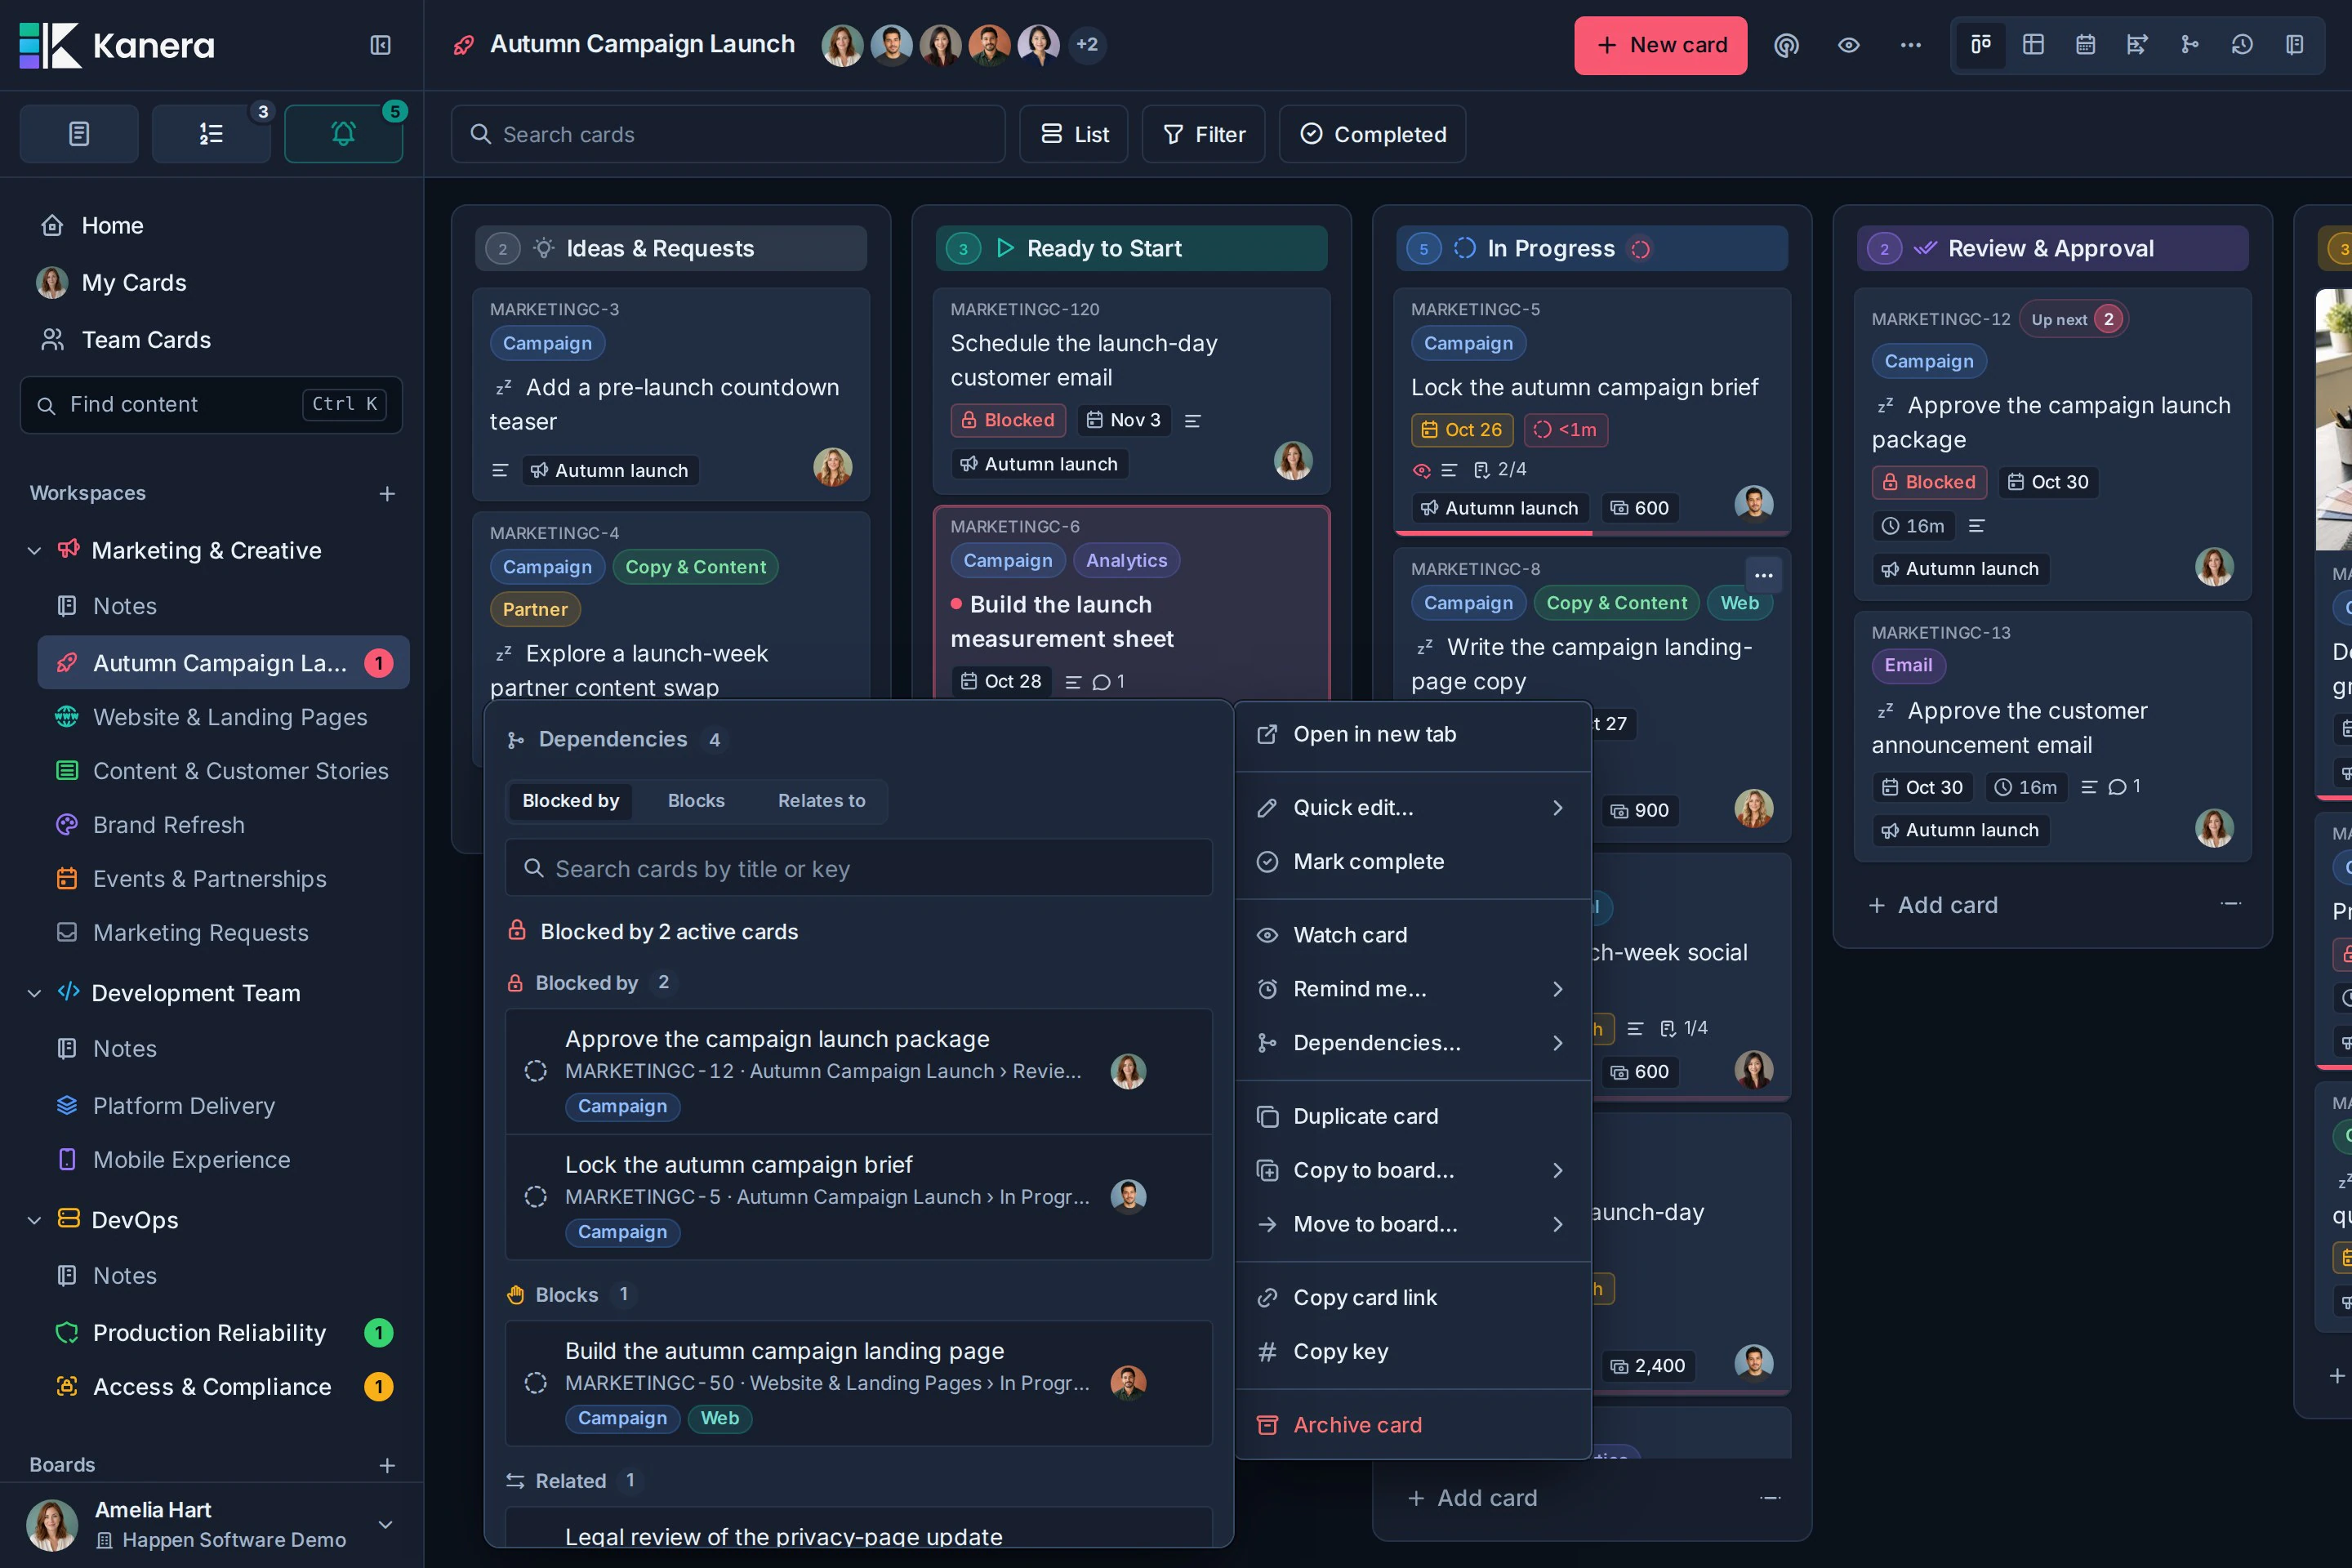Select Archive card in the context menu
Viewport: 2352px width, 1568px height.
click(x=1413, y=1425)
